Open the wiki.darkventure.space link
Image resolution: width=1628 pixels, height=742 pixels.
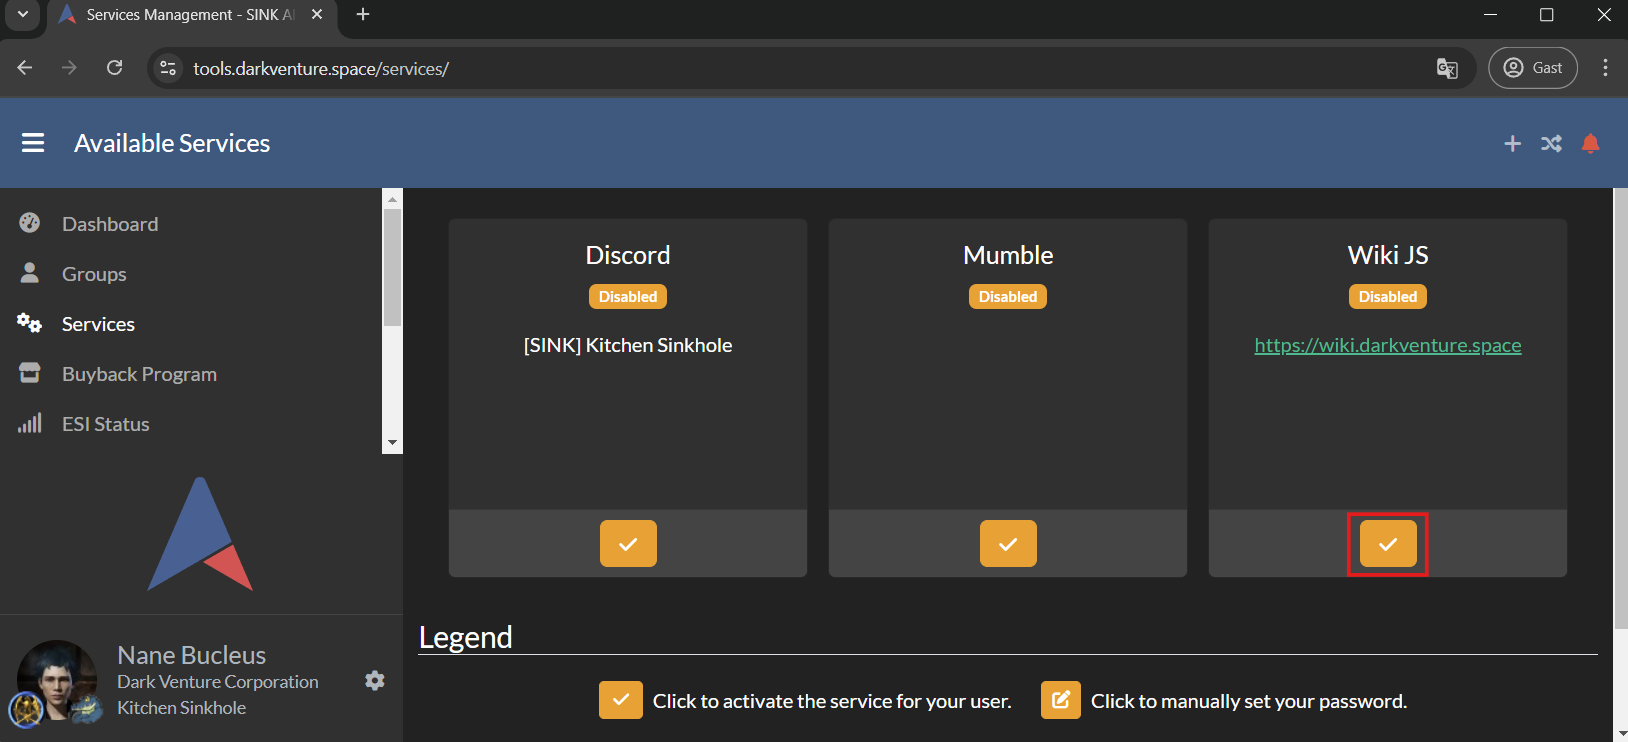(x=1387, y=345)
